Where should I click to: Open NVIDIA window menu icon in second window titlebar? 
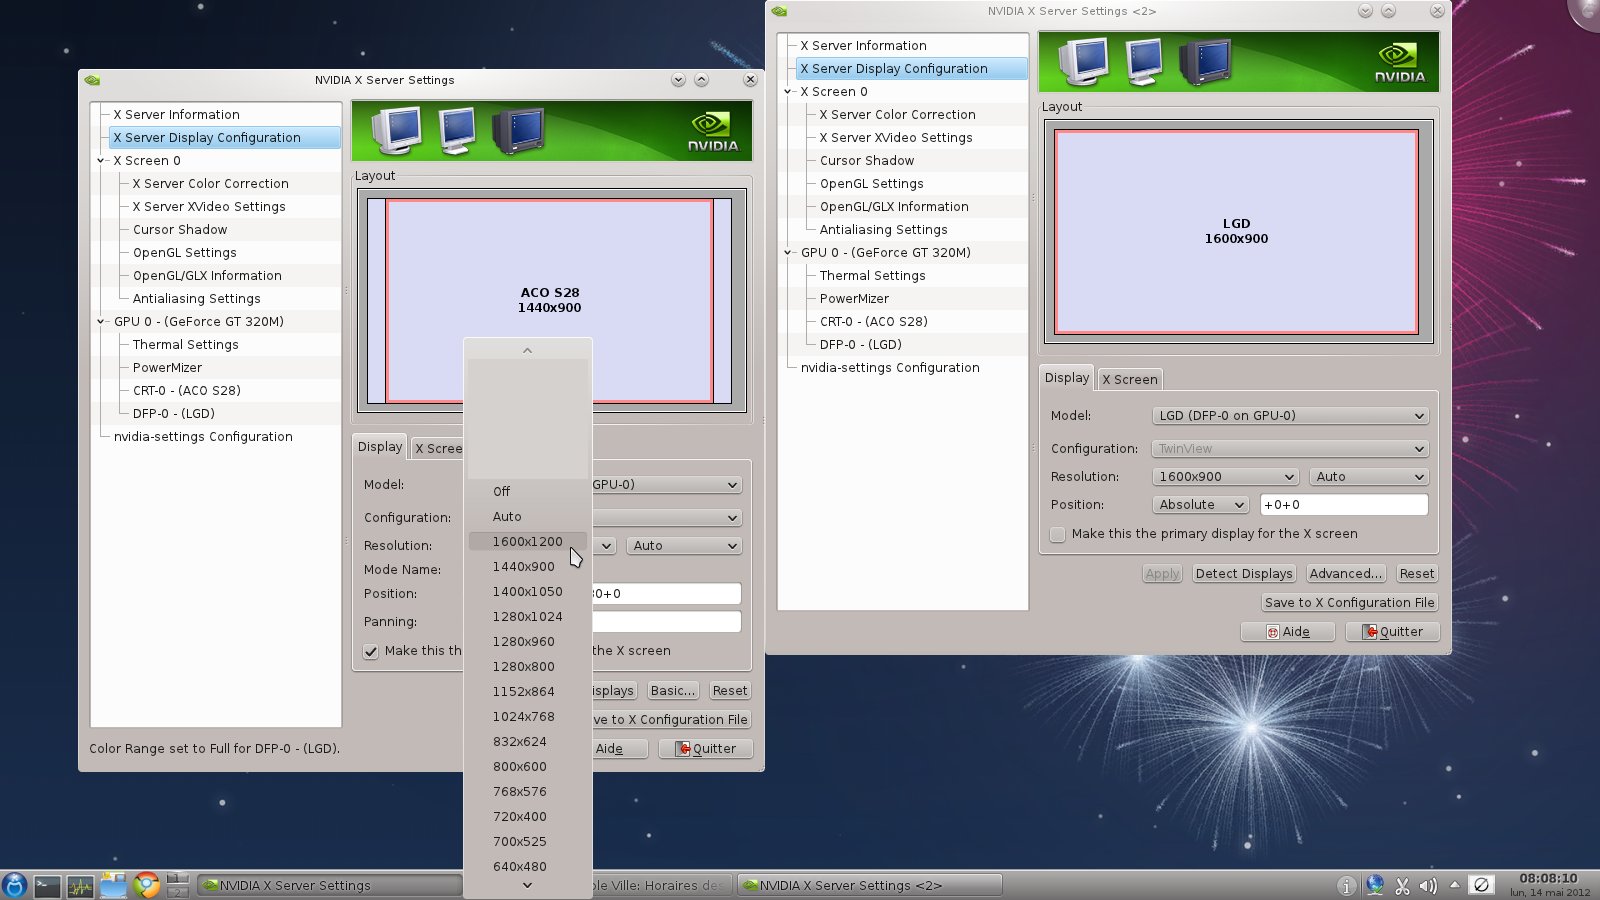(779, 11)
